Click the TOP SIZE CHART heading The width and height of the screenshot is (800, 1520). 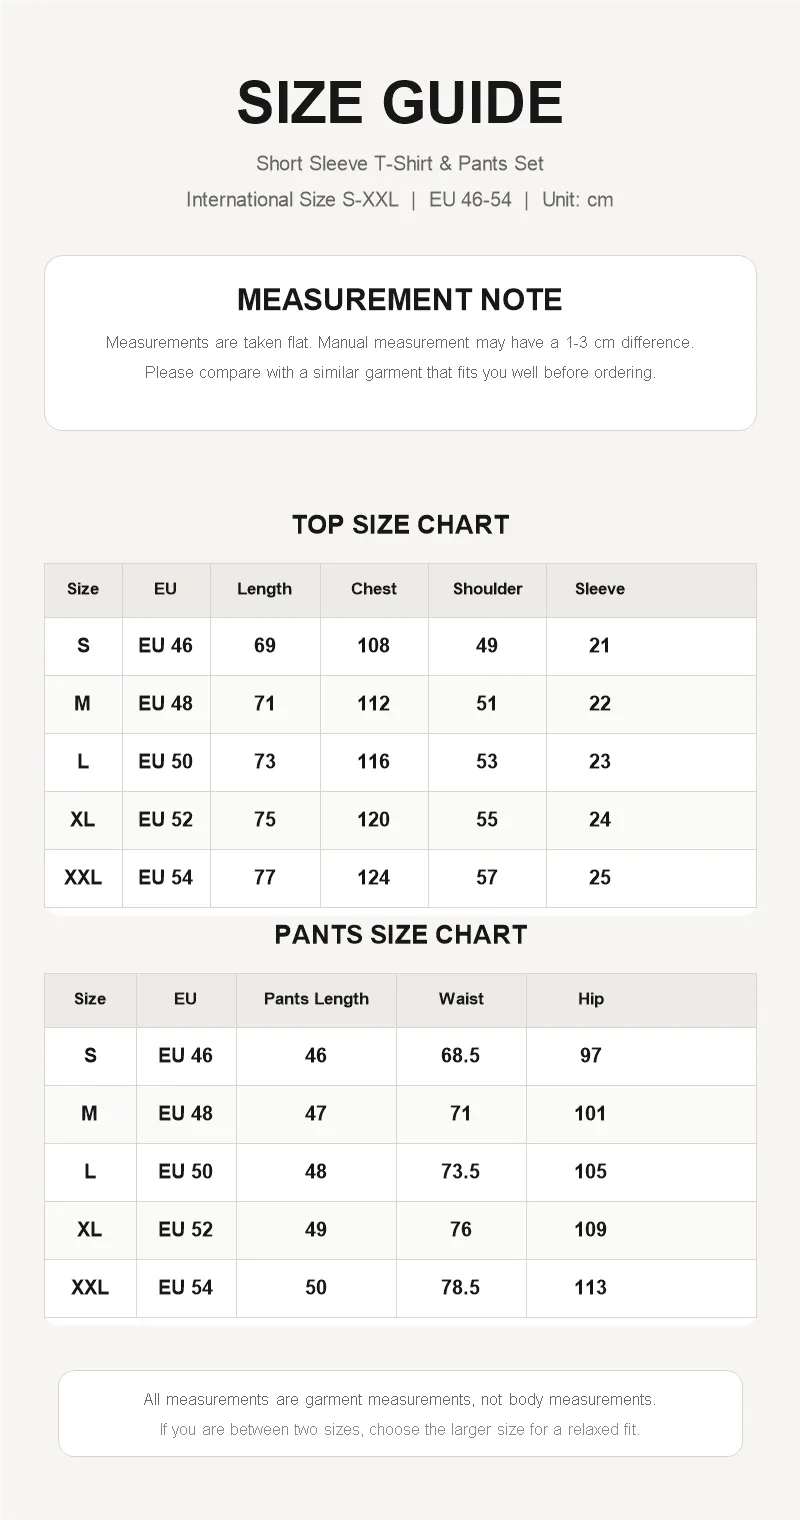click(400, 524)
